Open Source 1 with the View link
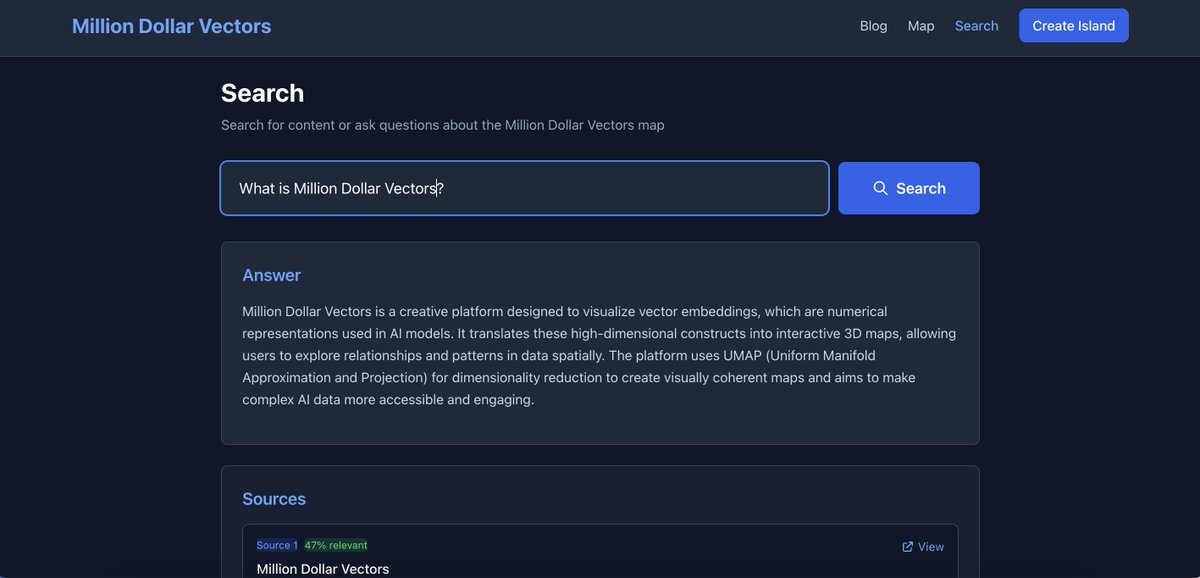 [922, 547]
